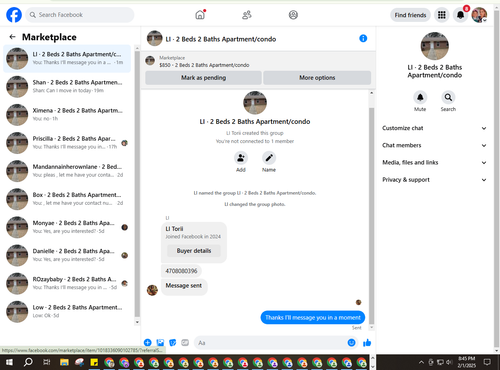Open conversation information icon
The width and height of the screenshot is (500, 370).
click(x=363, y=38)
